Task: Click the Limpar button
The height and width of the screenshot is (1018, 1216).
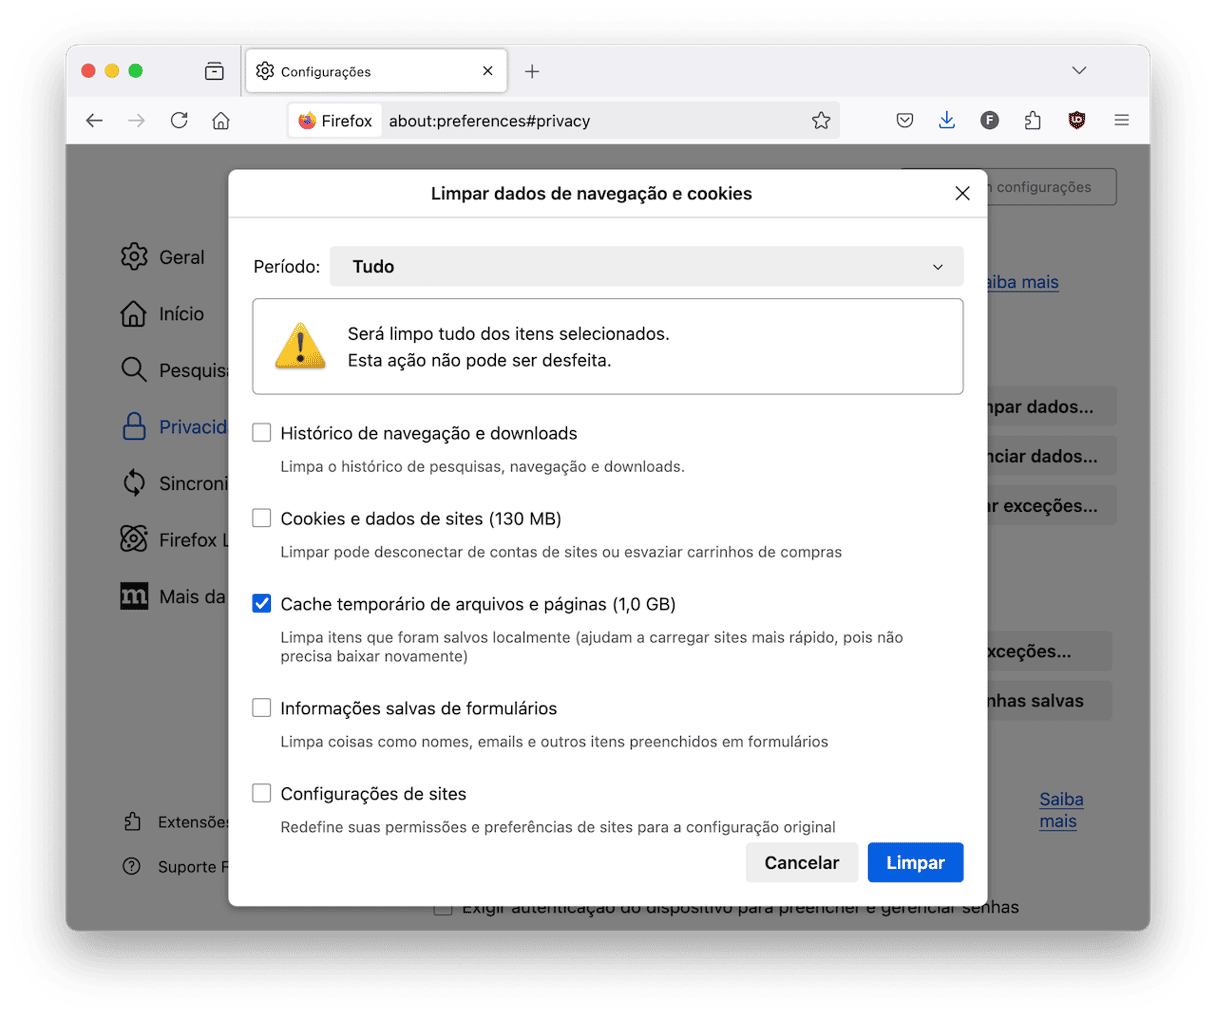Action: coord(915,862)
